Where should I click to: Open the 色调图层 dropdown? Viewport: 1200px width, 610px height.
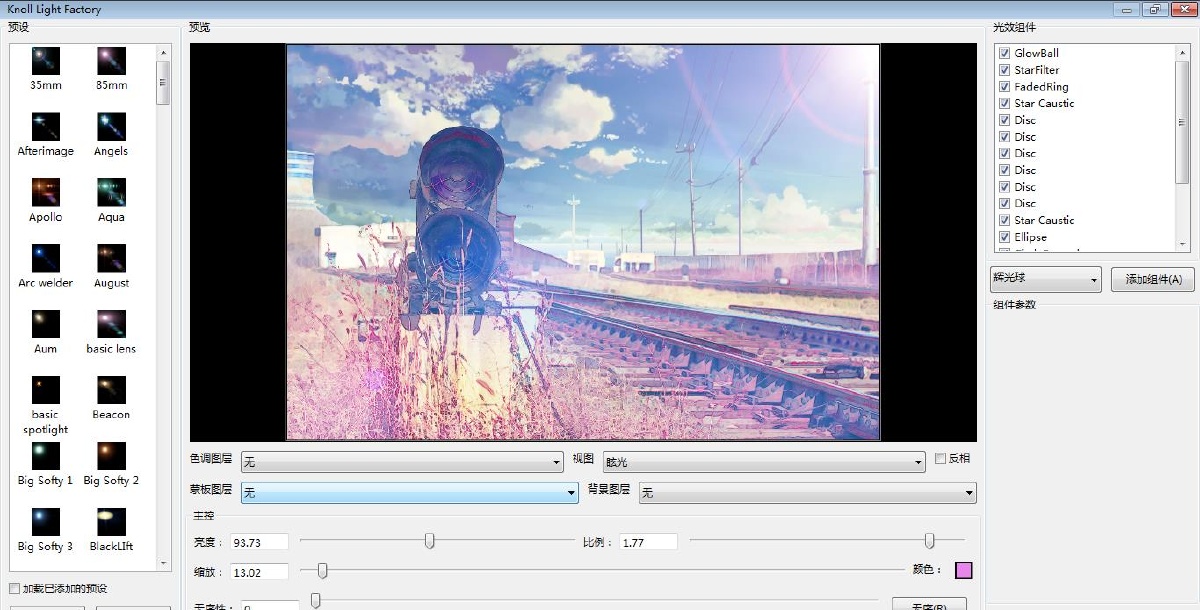coord(403,462)
